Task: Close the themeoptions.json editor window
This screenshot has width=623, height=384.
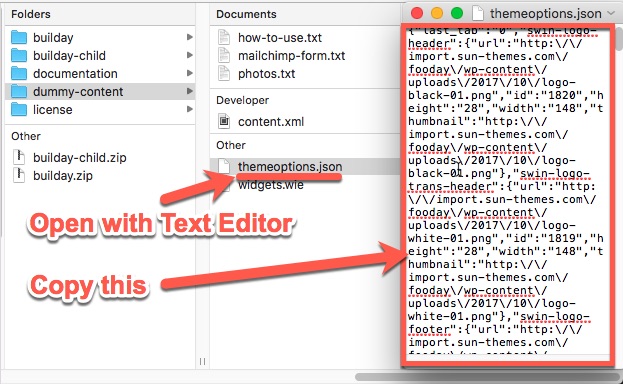Action: (417, 14)
